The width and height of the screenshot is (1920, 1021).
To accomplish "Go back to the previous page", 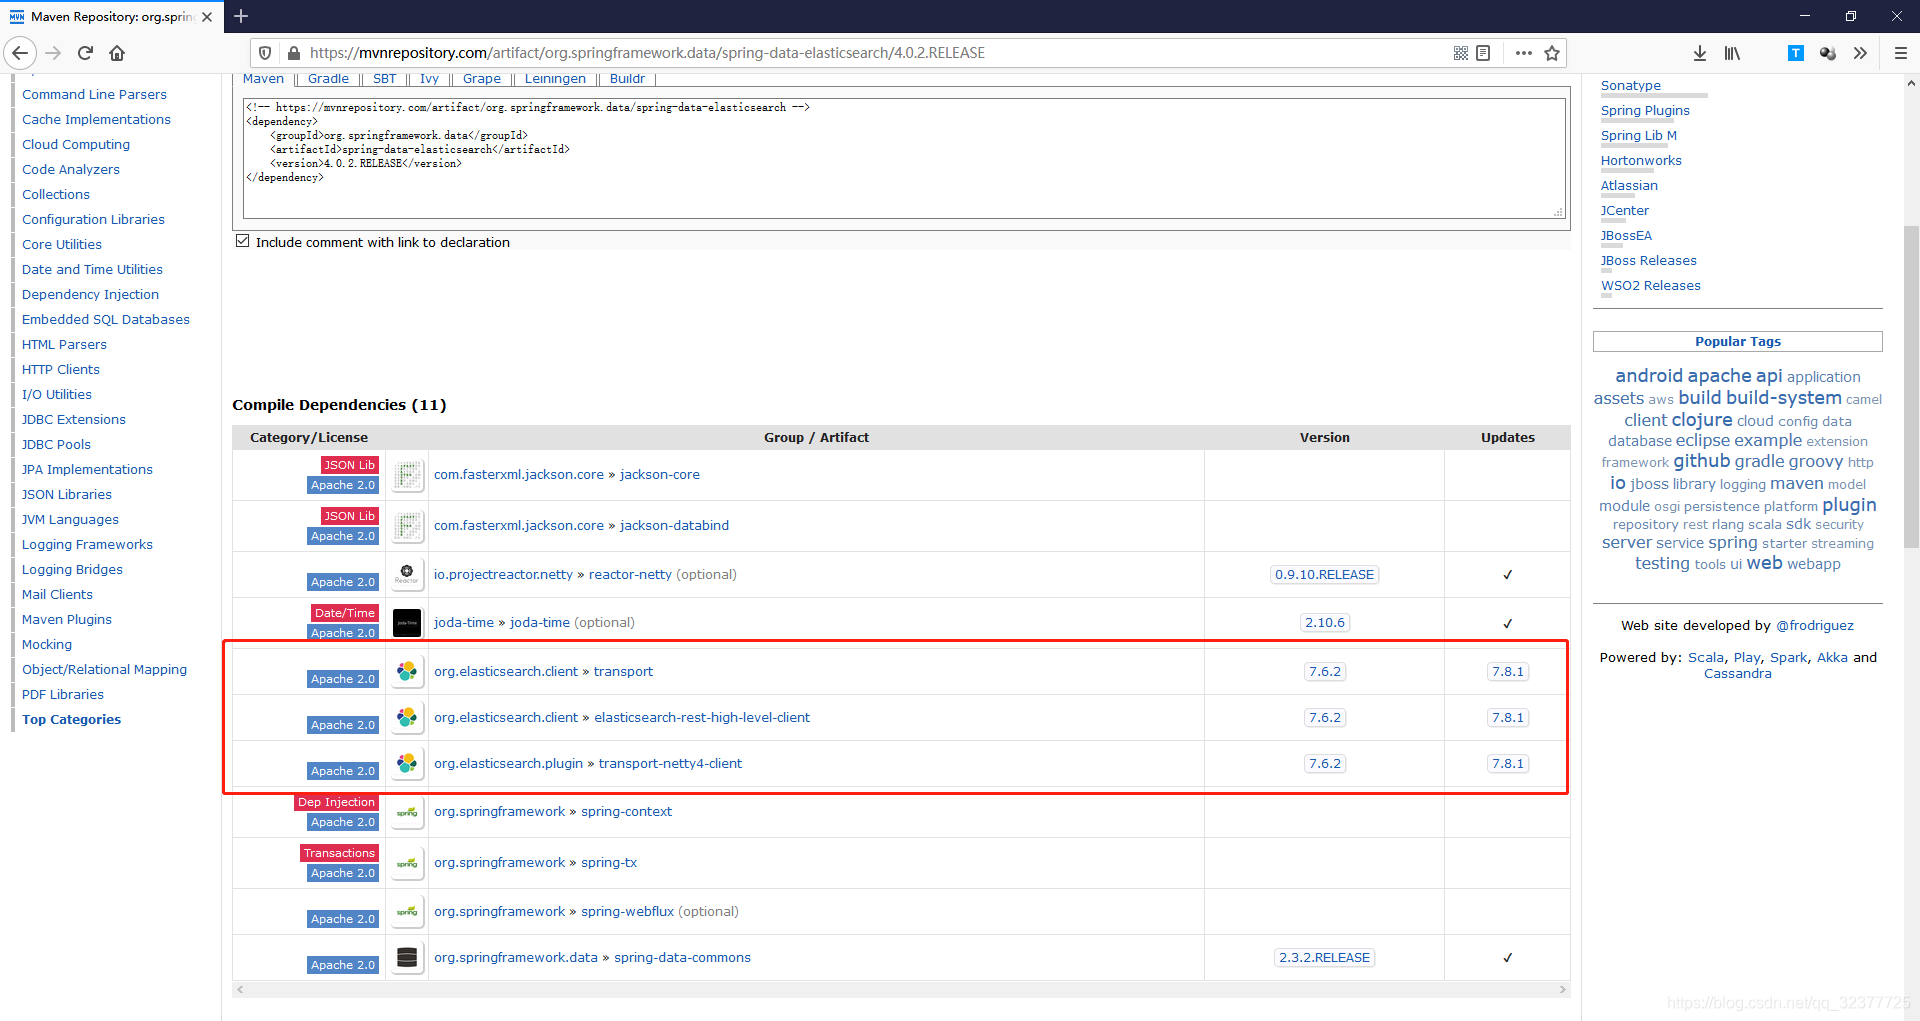I will [x=20, y=53].
